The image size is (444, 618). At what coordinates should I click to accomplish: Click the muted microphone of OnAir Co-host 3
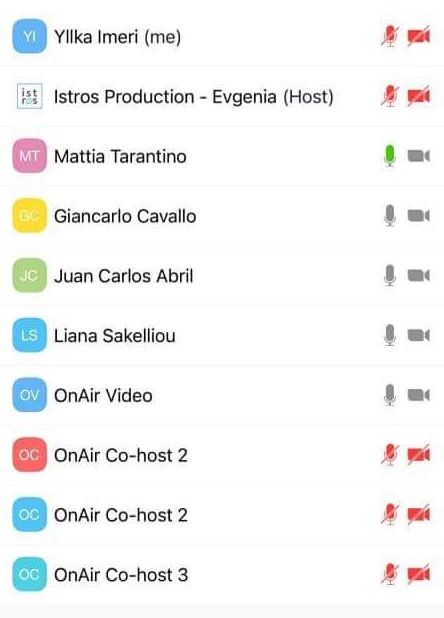390,574
